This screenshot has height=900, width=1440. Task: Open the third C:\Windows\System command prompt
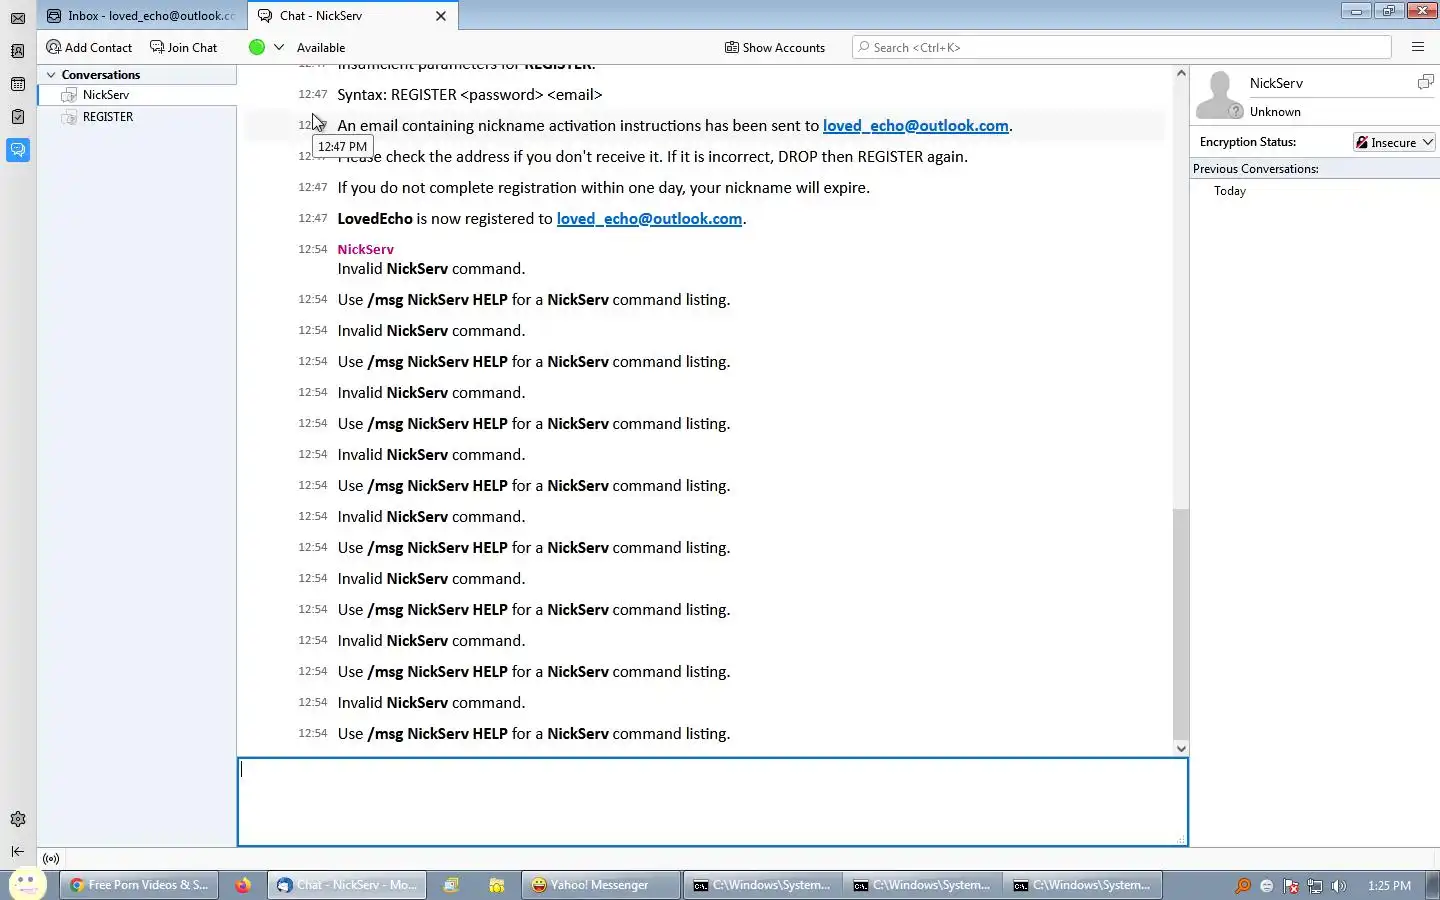click(1083, 885)
